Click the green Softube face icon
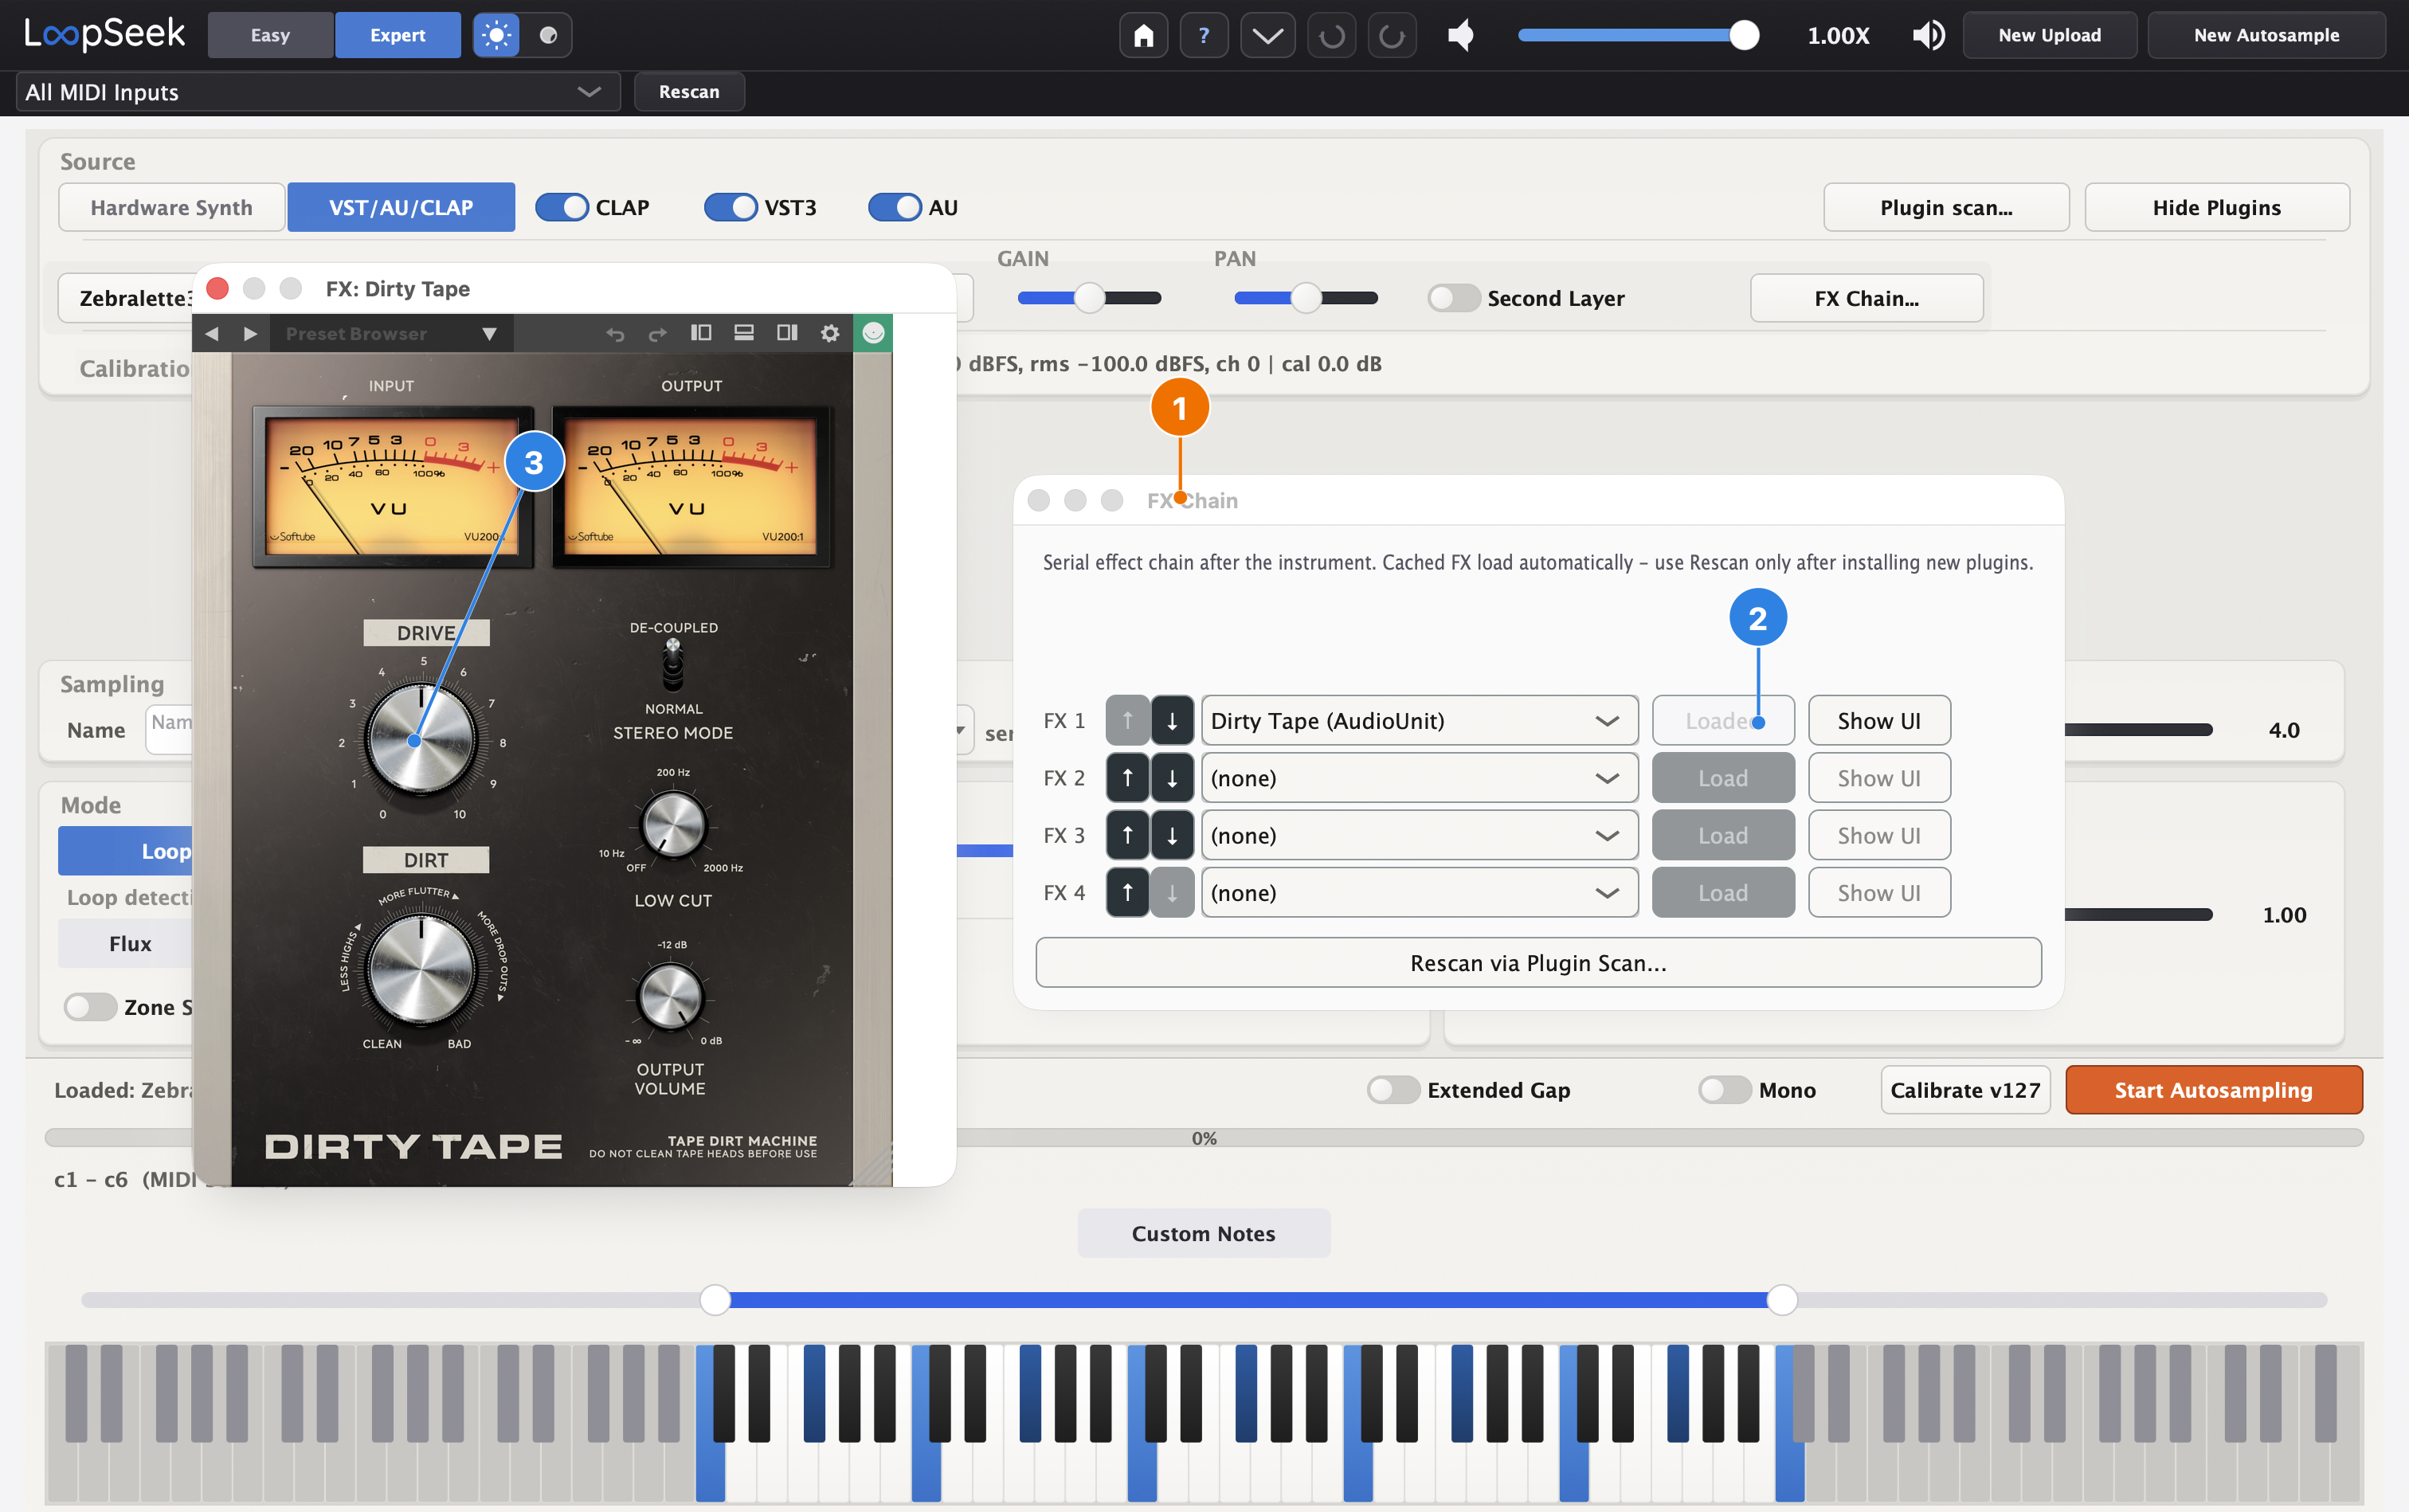Screen dimensions: 2409x1512 click(873, 333)
